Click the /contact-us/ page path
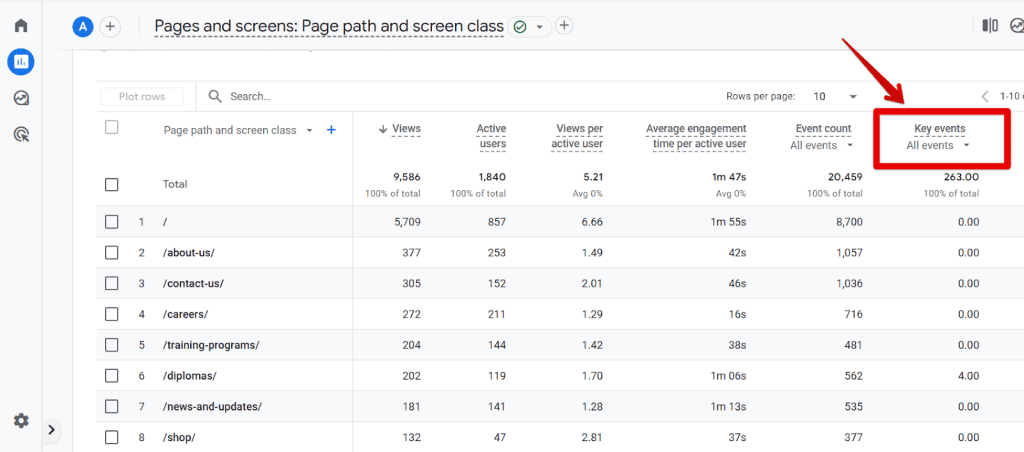This screenshot has height=452, width=1024. (193, 283)
